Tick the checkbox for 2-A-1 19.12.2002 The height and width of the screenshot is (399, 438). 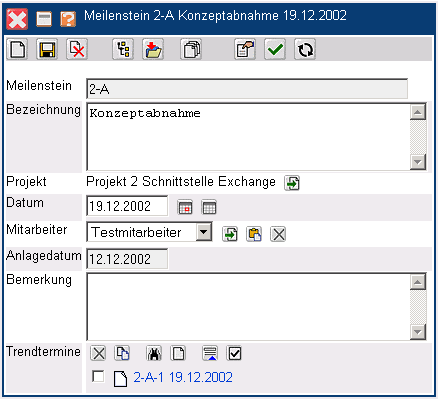98,377
